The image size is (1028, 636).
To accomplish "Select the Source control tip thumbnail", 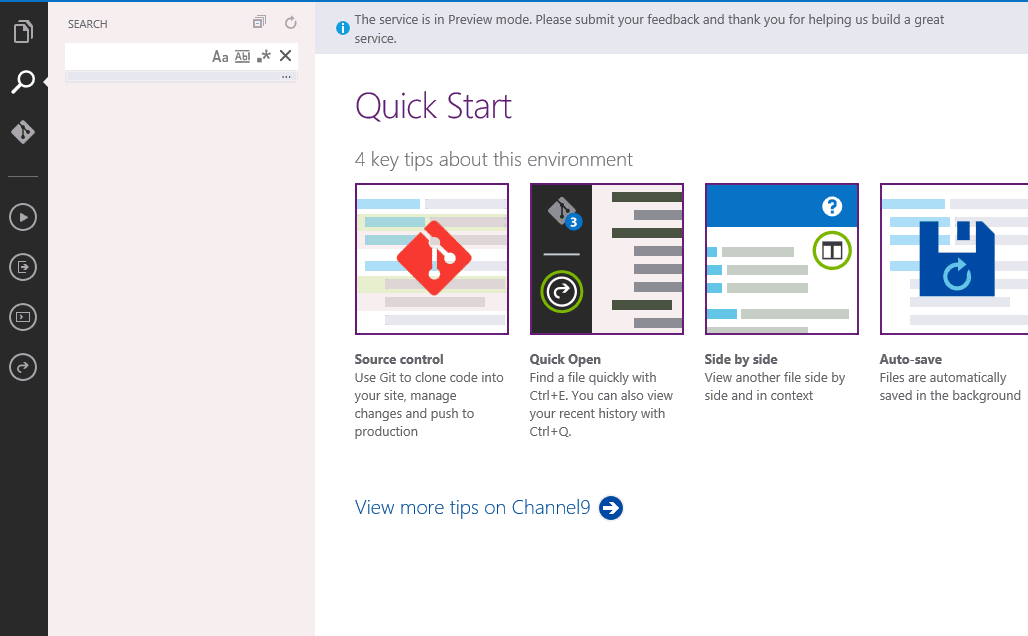I will [x=431, y=258].
